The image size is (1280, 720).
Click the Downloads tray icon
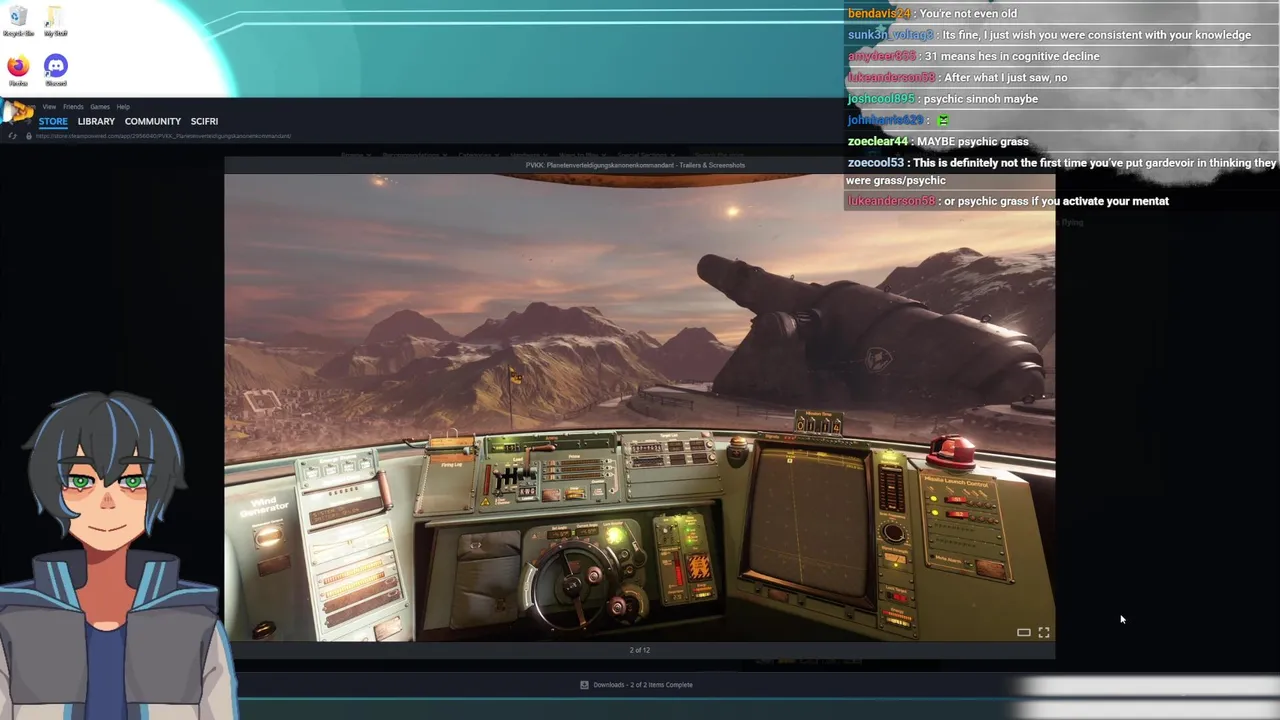coord(584,685)
